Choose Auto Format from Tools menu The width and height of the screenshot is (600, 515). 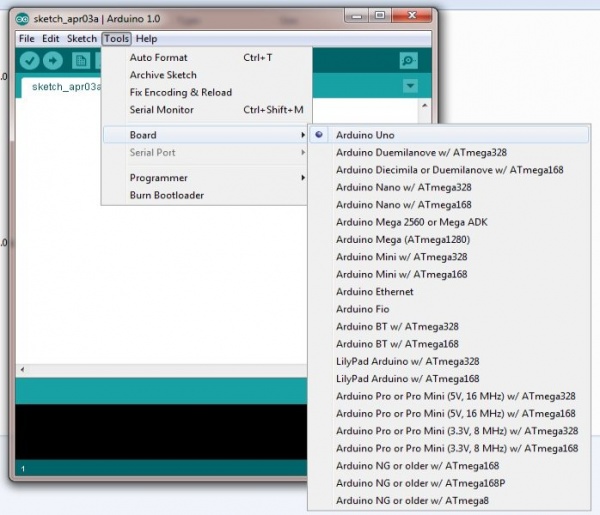pyautogui.click(x=205, y=58)
